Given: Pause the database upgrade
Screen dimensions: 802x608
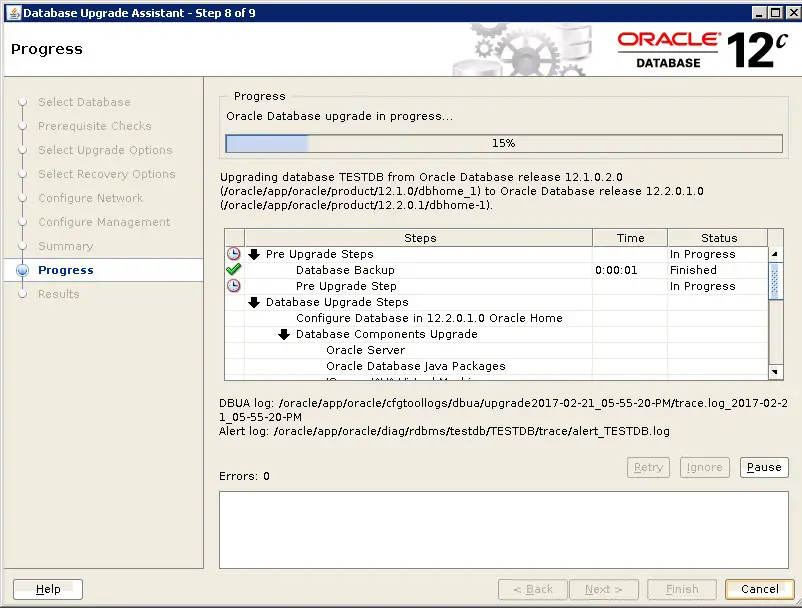Looking at the screenshot, I should pos(764,467).
